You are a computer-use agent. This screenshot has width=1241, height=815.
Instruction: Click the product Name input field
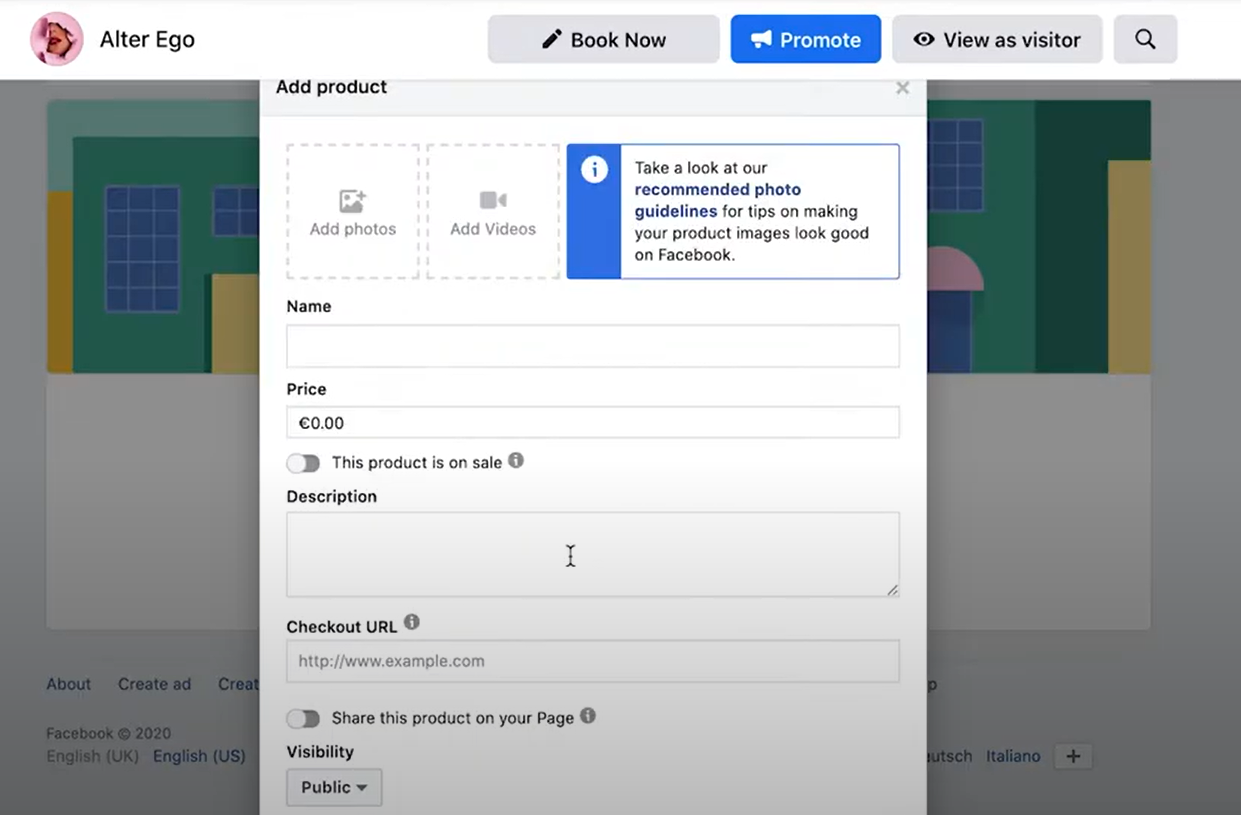coord(592,346)
